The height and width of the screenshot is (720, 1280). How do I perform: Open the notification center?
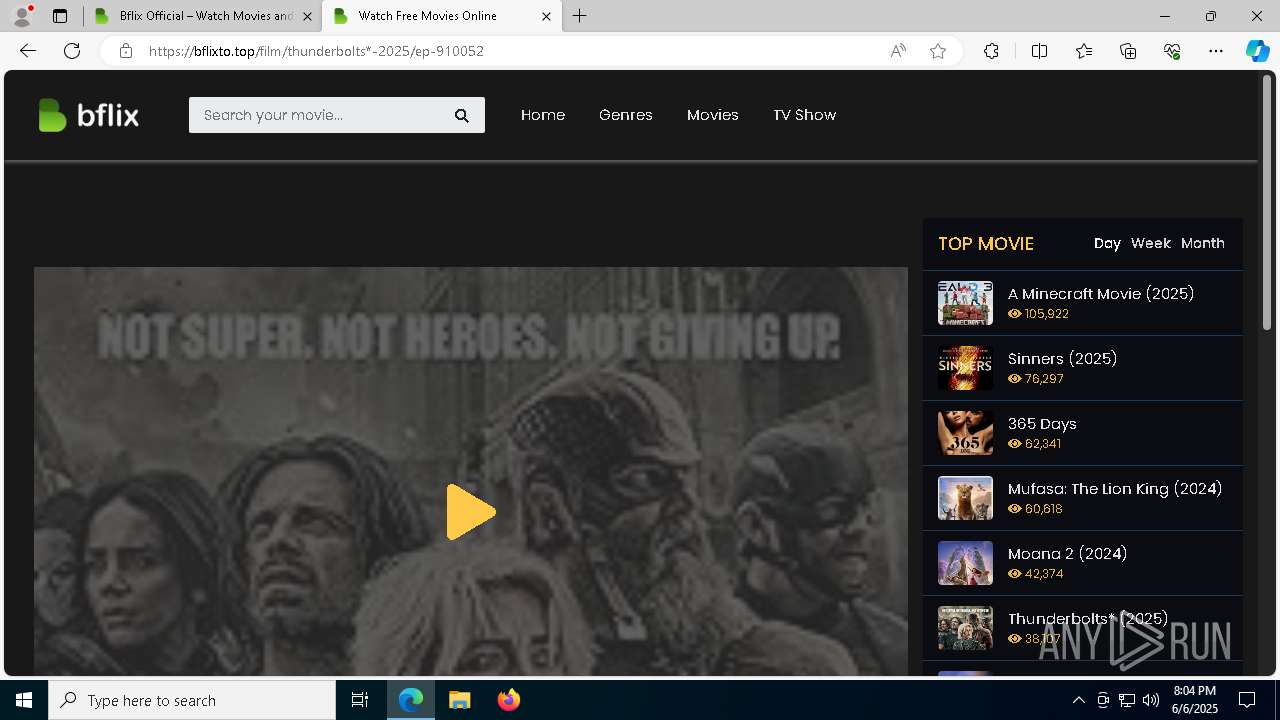(1247, 700)
